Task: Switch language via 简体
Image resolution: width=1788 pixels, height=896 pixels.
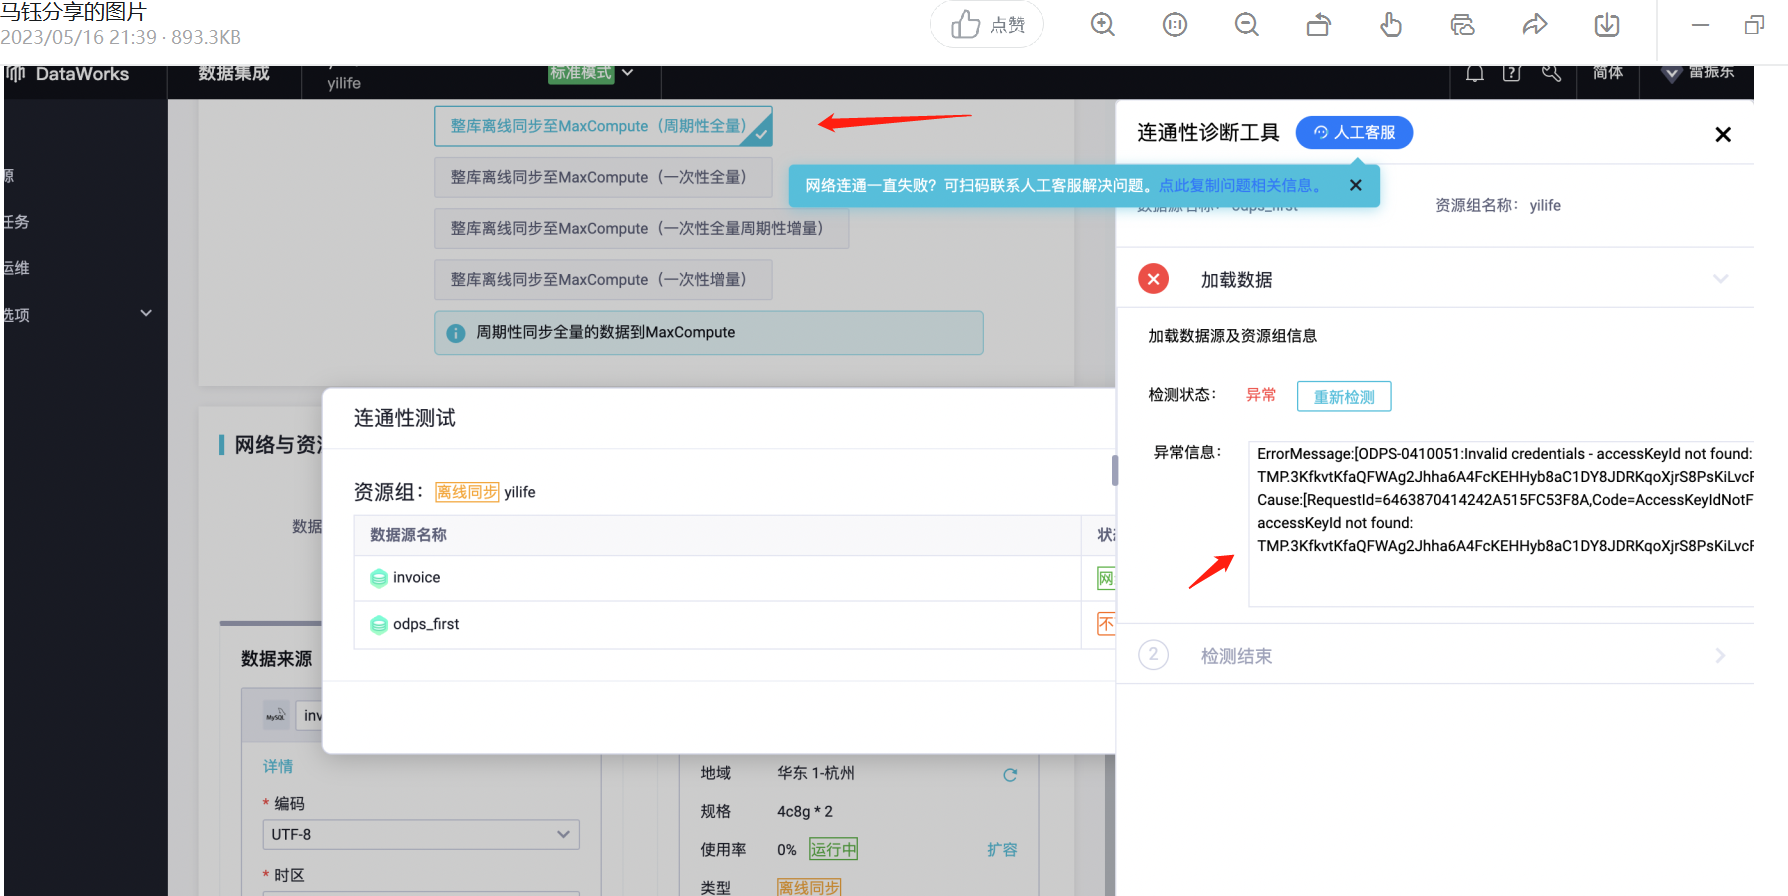Action: click(1608, 73)
